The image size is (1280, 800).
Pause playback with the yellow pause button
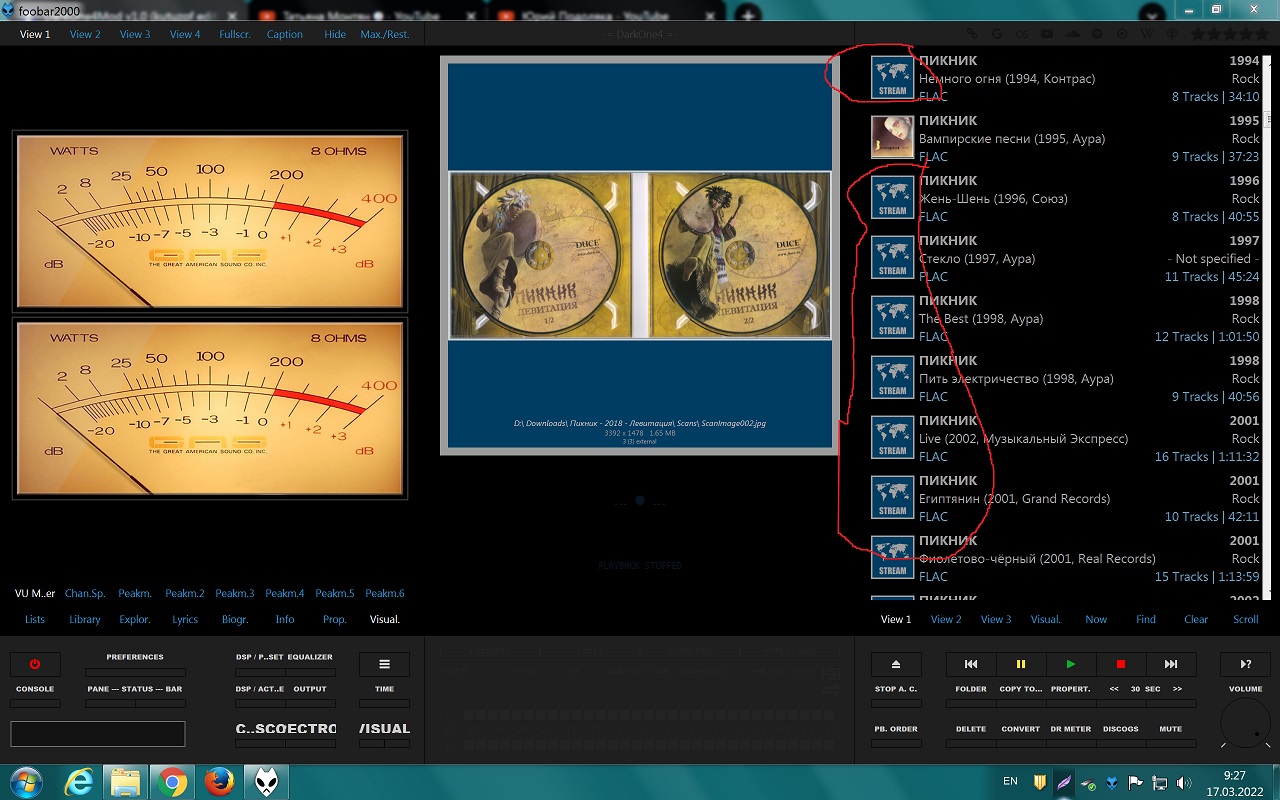[x=1021, y=664]
